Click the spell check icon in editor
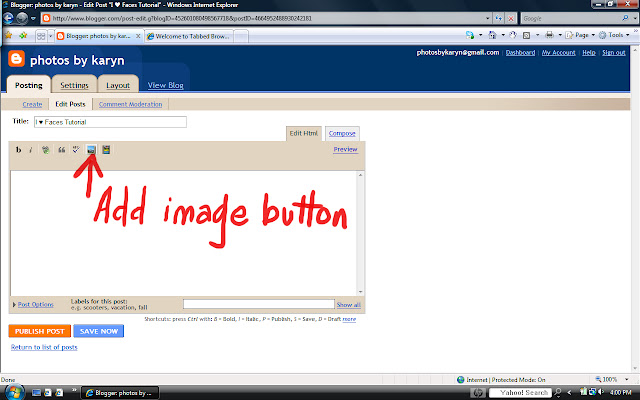Screen dimensions: 640x400 [x=76, y=150]
